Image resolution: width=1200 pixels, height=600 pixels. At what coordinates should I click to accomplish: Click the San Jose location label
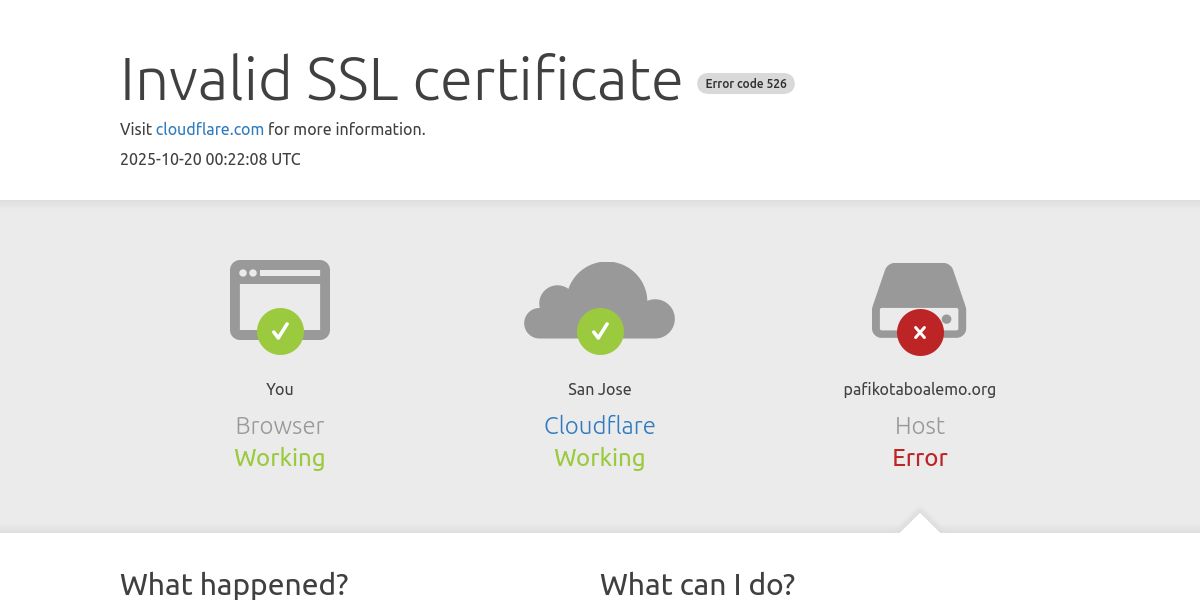600,389
